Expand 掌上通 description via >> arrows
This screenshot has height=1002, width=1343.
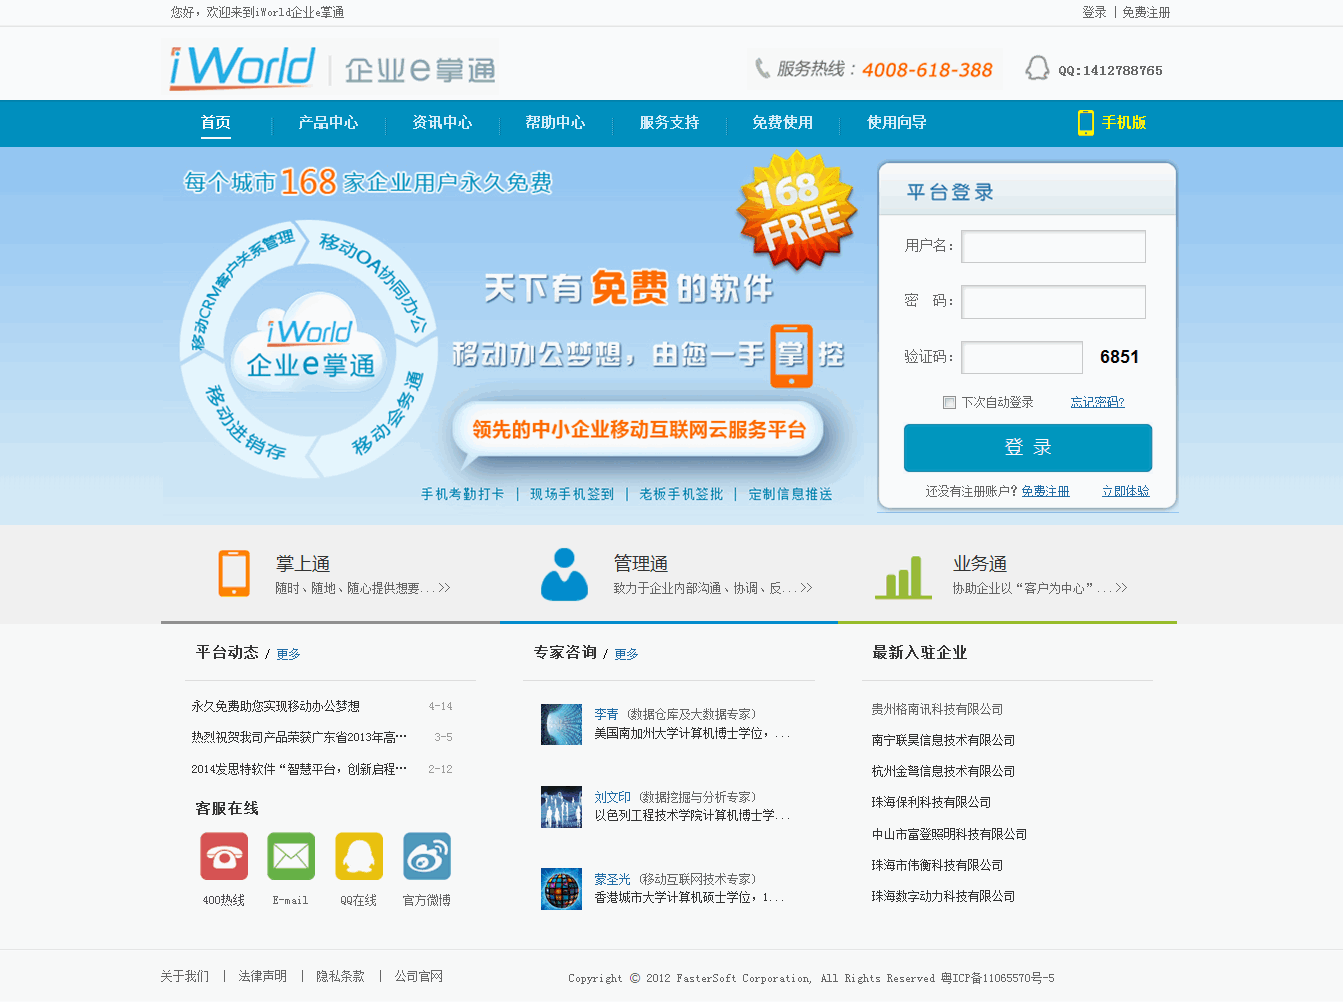pos(444,588)
